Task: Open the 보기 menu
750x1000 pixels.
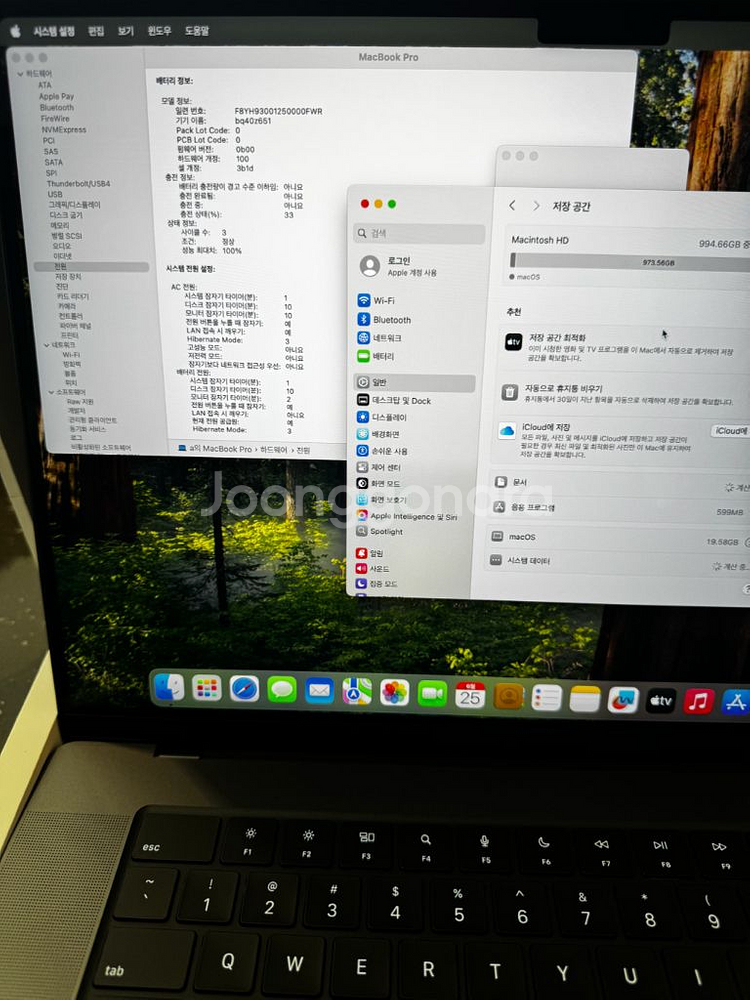Action: pyautogui.click(x=126, y=31)
